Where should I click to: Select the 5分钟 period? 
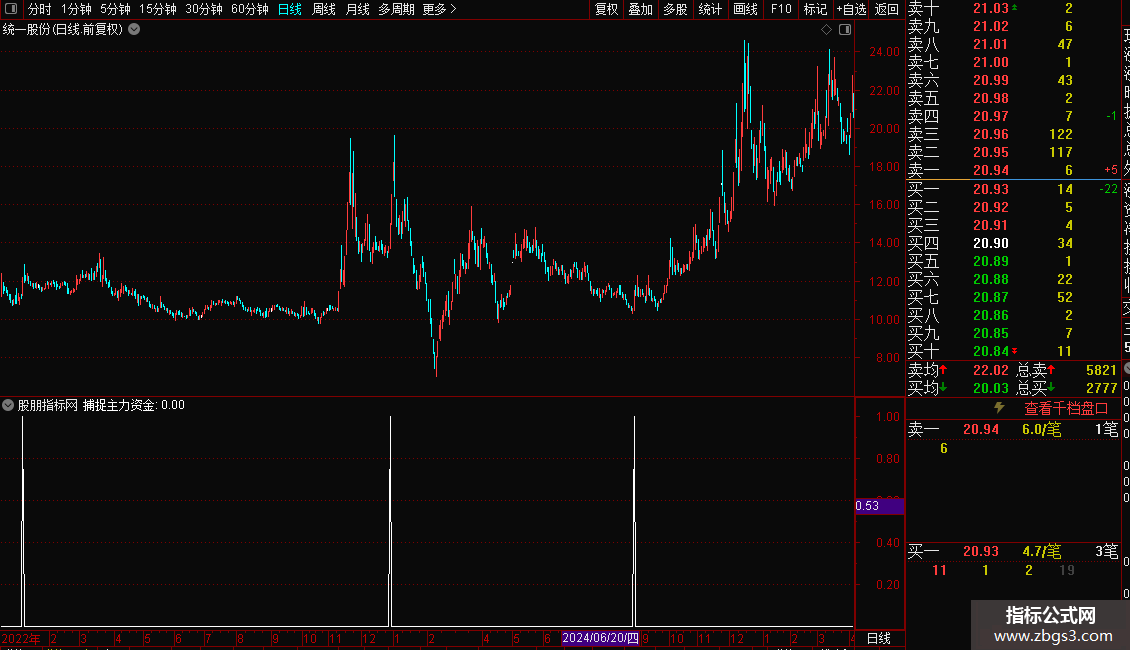click(x=115, y=9)
